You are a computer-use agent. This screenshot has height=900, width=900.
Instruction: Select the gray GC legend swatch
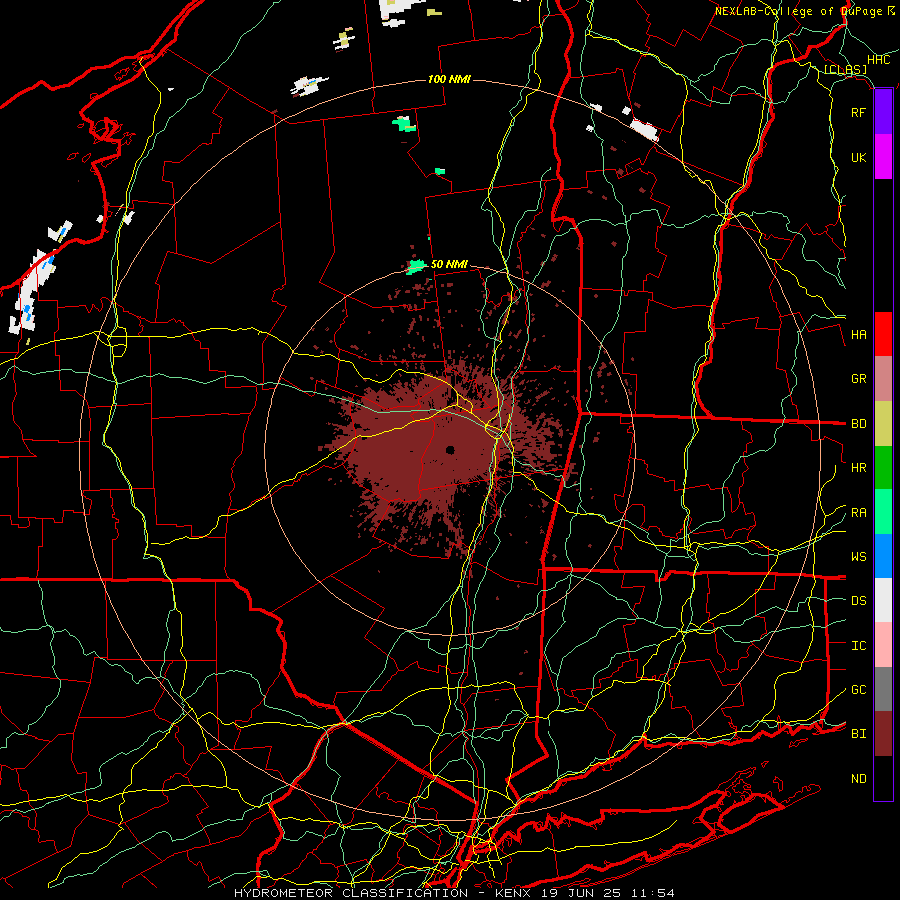(883, 689)
